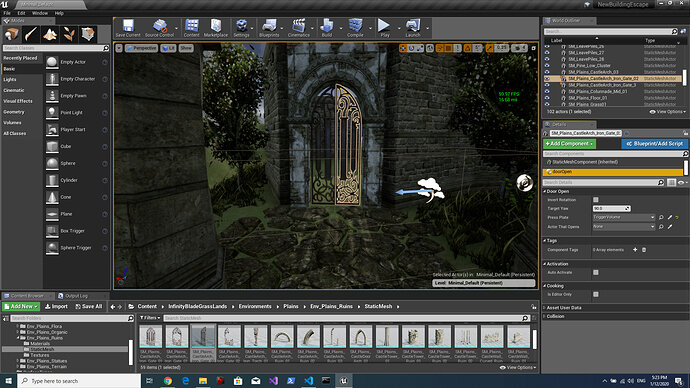
Task: Open the Settings toolbar icon
Action: [241, 28]
